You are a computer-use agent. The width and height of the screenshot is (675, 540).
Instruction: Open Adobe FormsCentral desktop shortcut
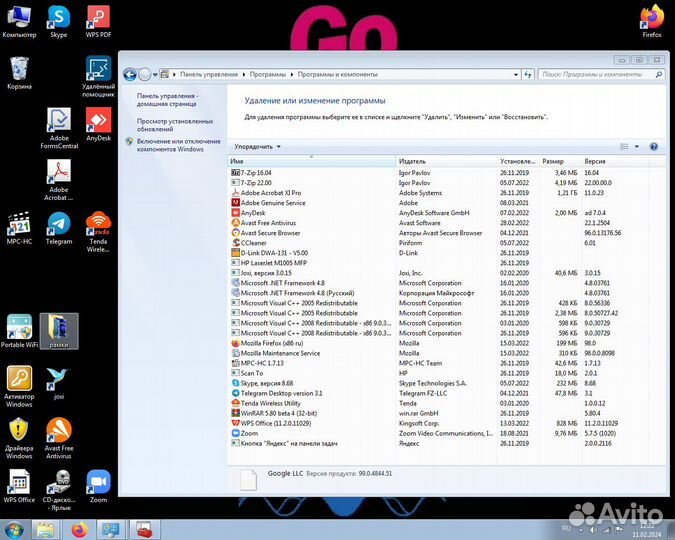59,128
